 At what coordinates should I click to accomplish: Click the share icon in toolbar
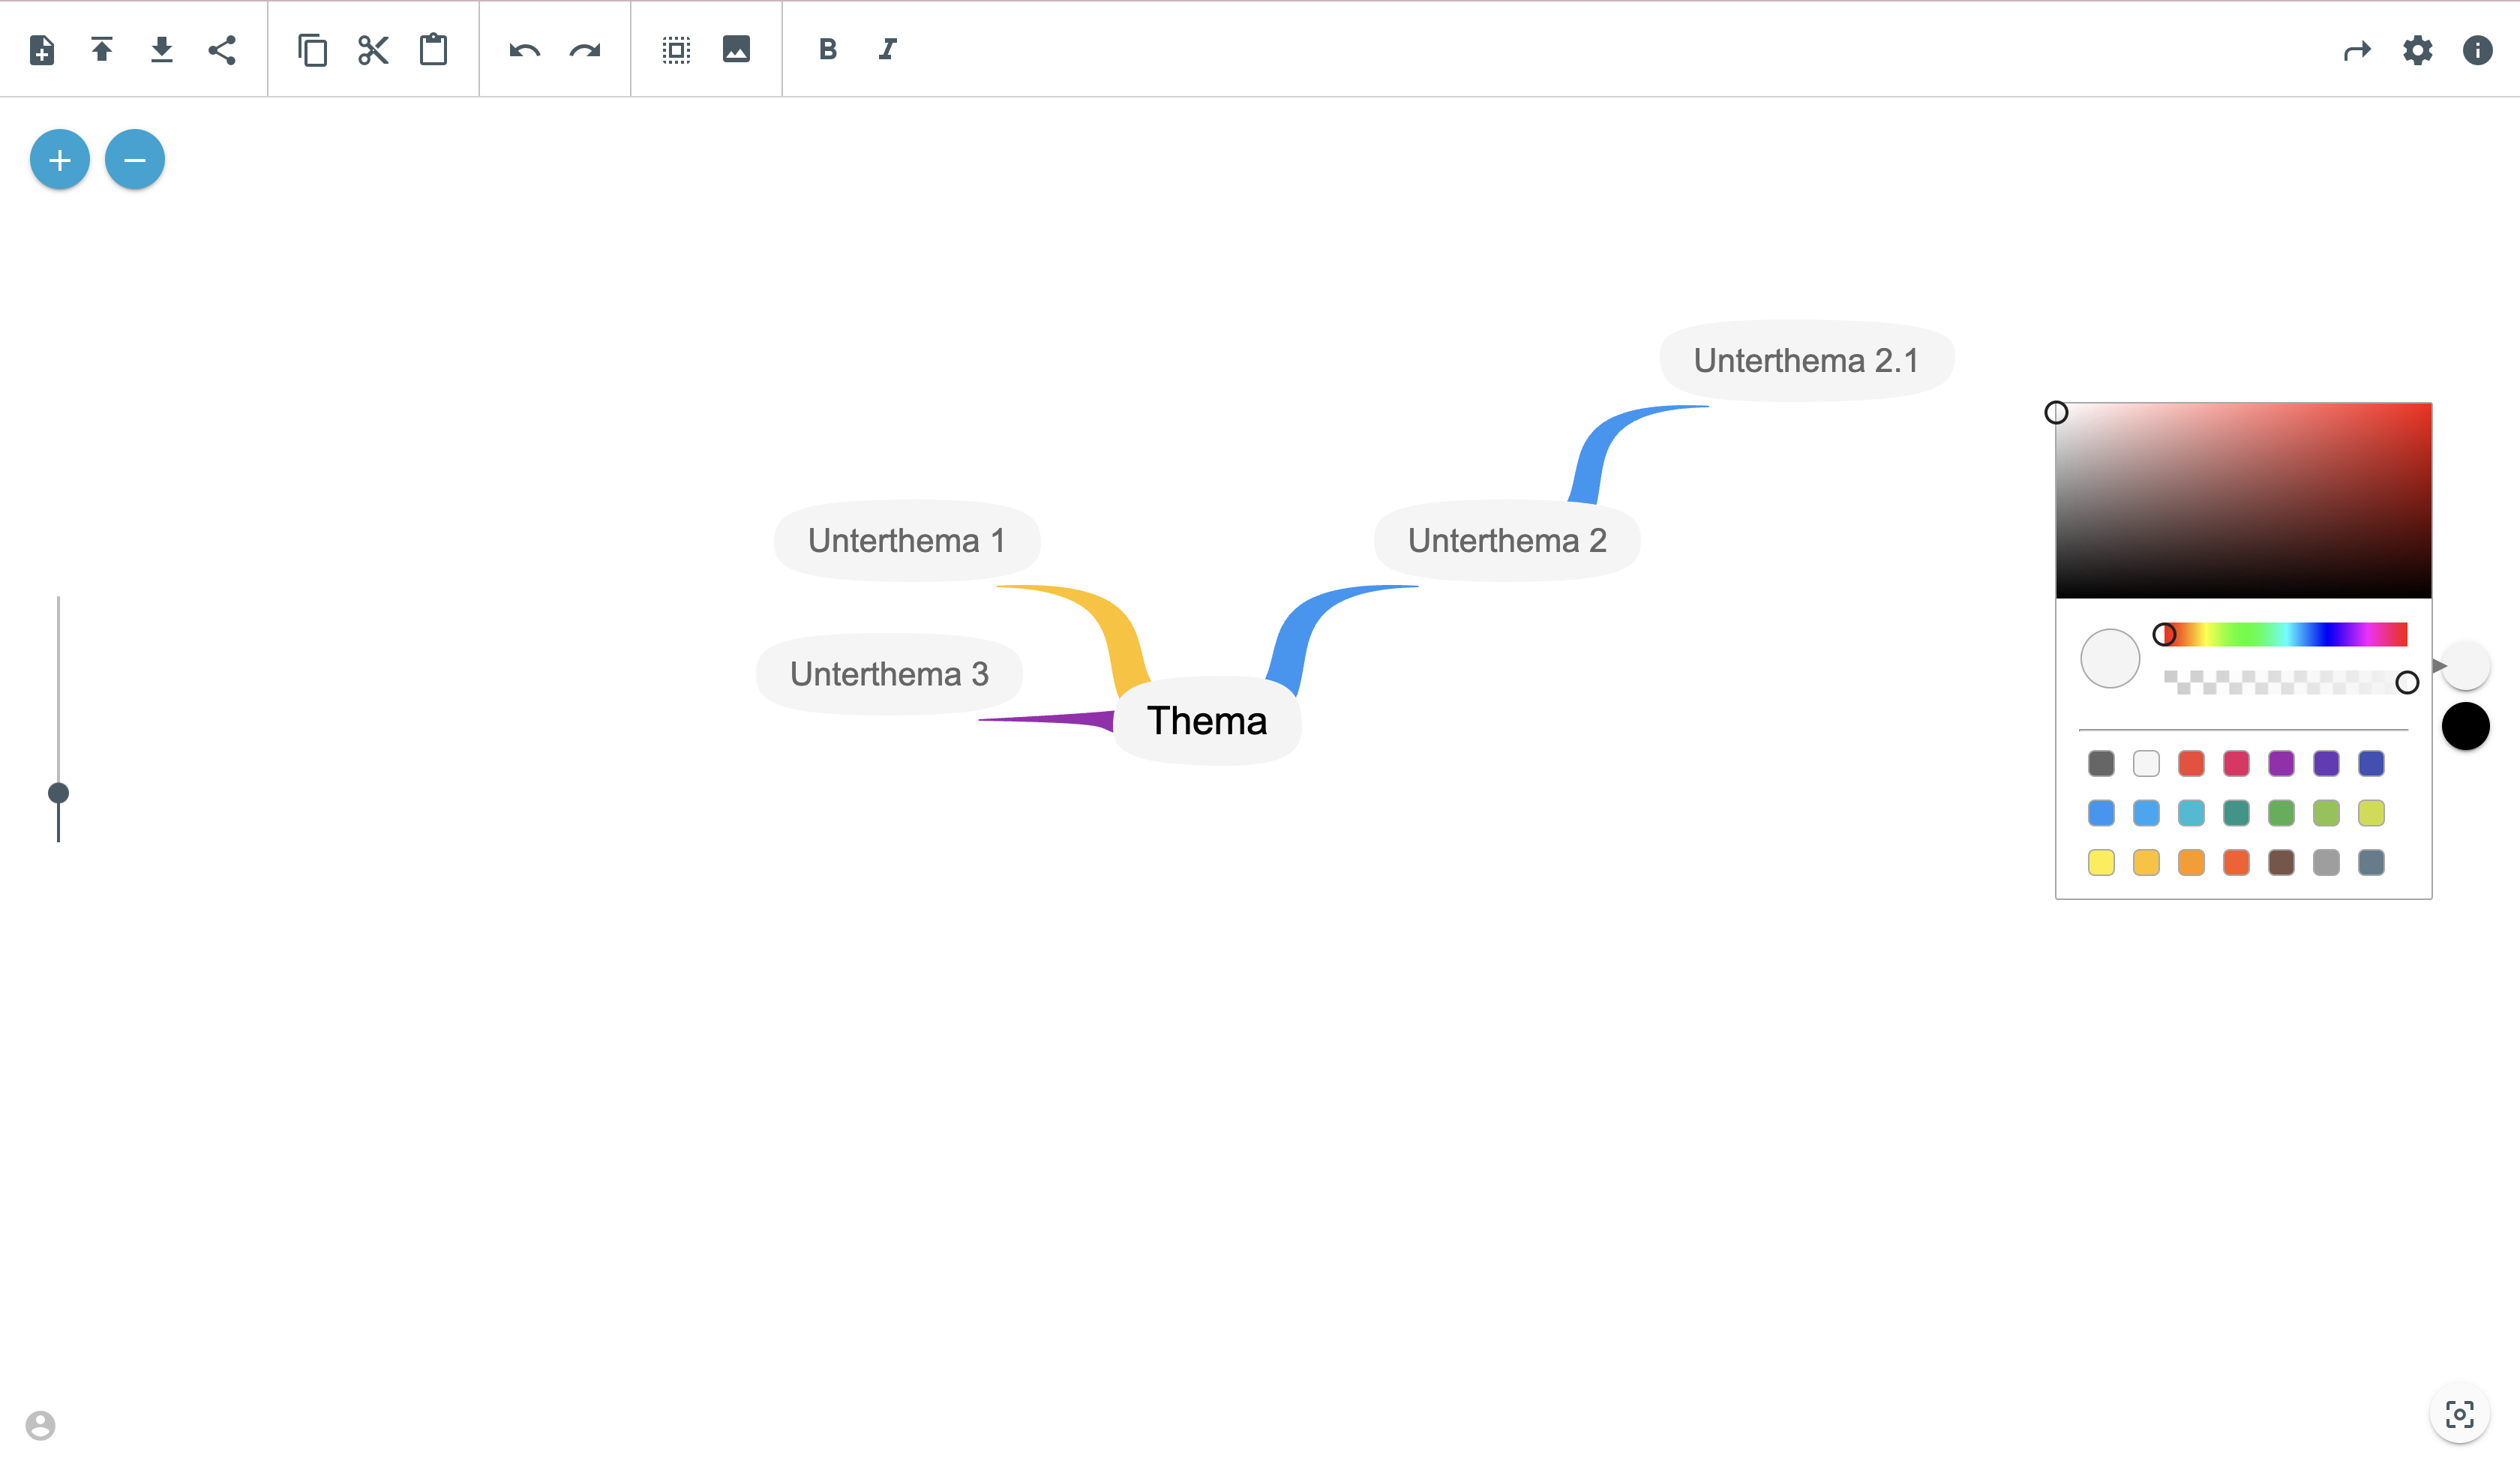(x=222, y=50)
